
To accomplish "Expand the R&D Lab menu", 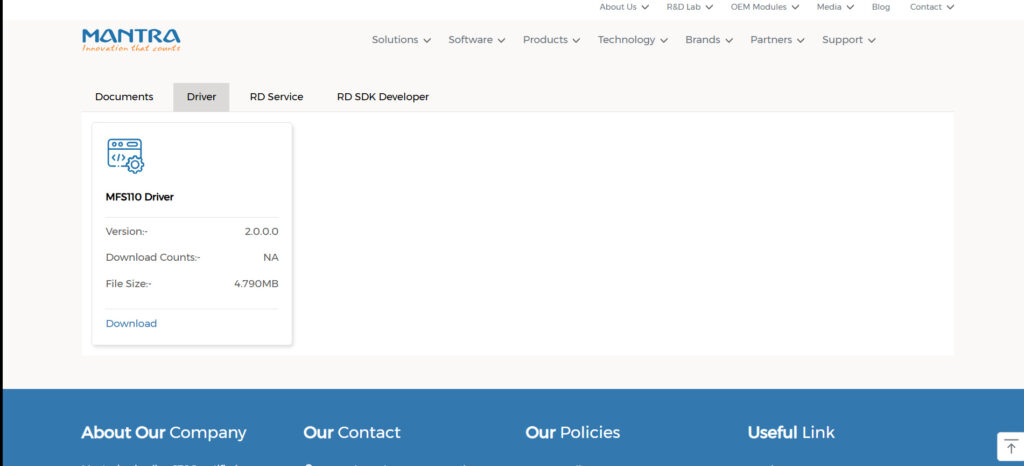I will (x=690, y=7).
